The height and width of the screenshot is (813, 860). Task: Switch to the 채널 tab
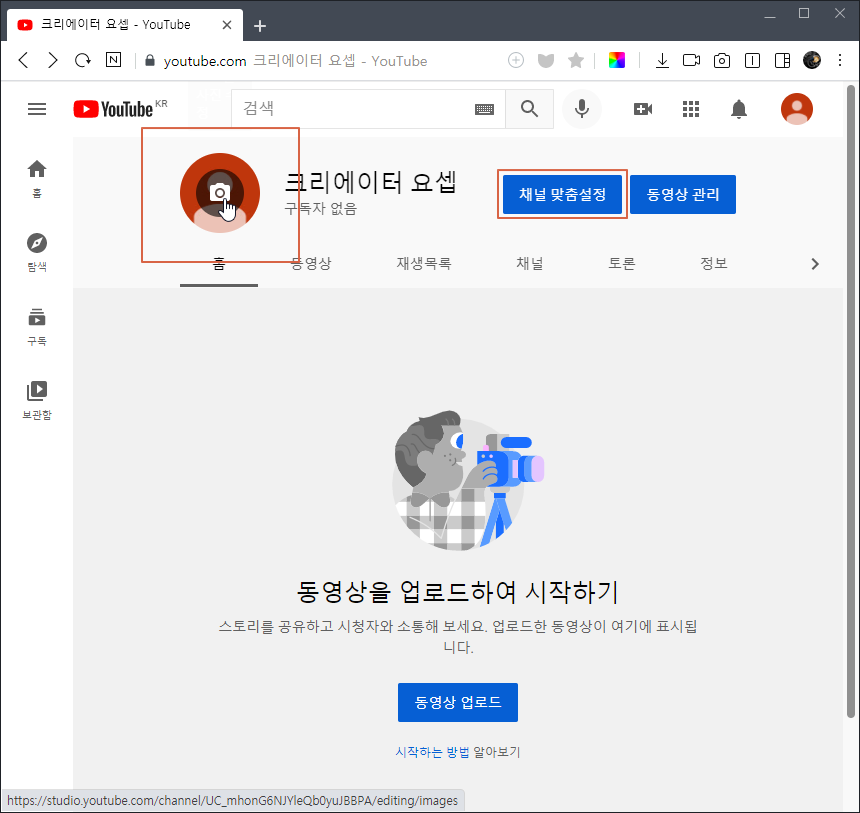click(530, 264)
